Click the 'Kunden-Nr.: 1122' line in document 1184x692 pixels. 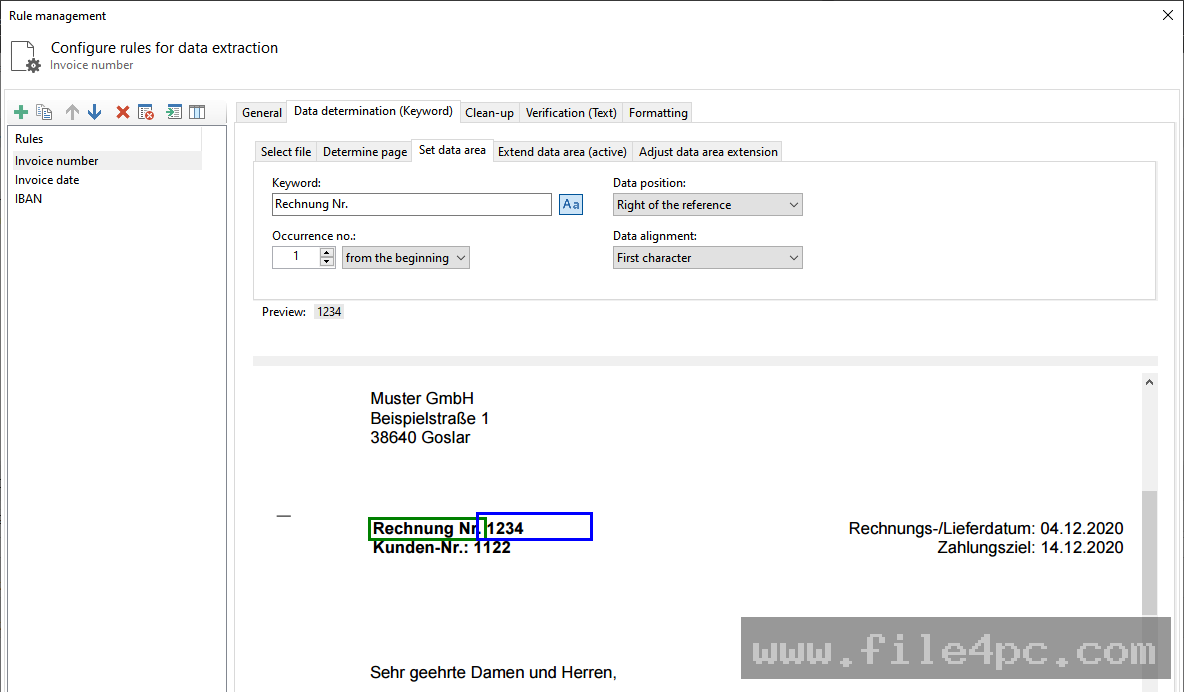tap(442, 548)
